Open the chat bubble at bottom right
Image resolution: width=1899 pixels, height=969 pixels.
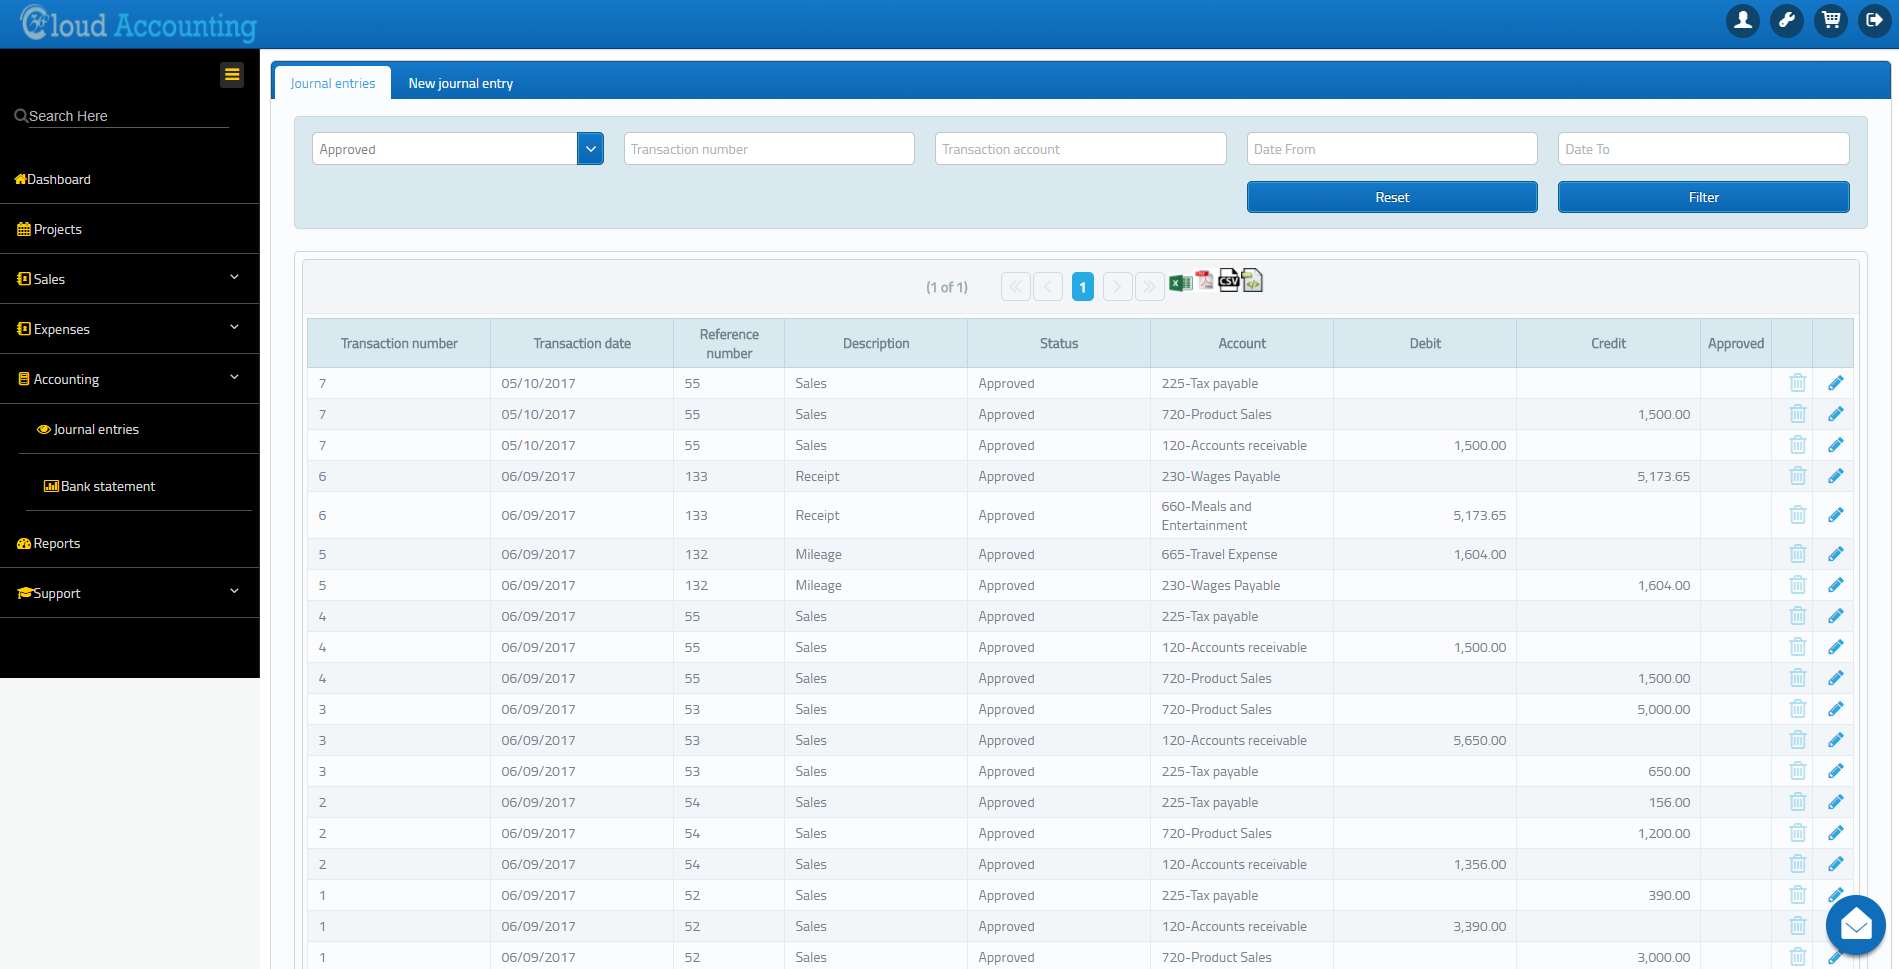(1855, 925)
